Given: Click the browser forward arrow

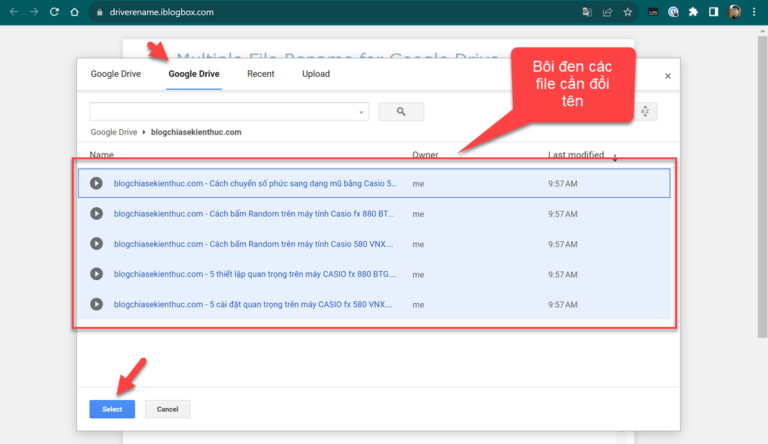Looking at the screenshot, I should (34, 12).
